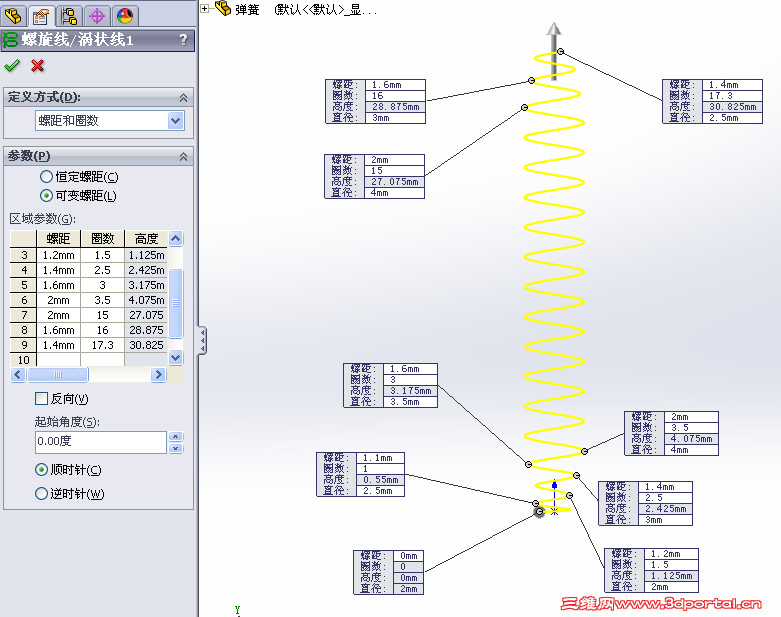
Task: Click pitch cell 1.2mm in row 3
Action: (58, 255)
